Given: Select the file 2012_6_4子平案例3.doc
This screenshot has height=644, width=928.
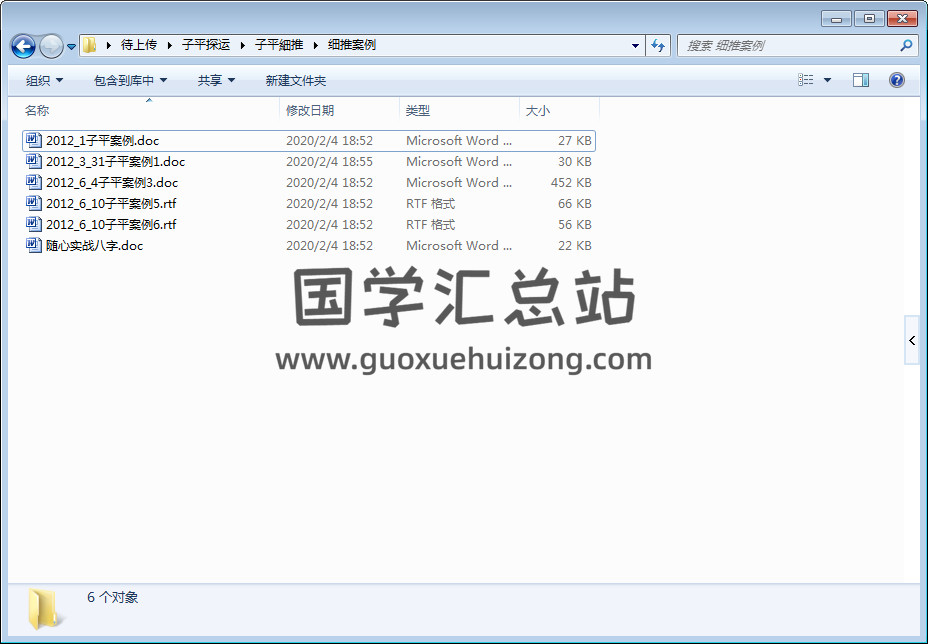Looking at the screenshot, I should 112,183.
